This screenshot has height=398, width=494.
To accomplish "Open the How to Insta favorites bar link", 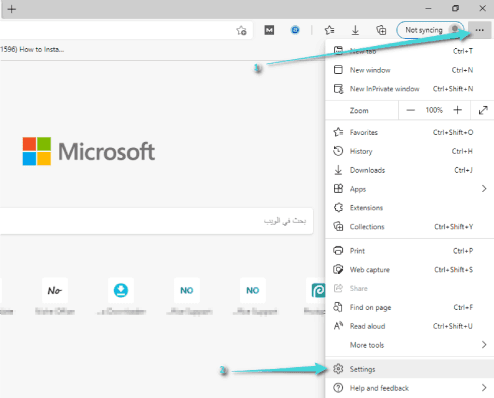I will [32, 49].
